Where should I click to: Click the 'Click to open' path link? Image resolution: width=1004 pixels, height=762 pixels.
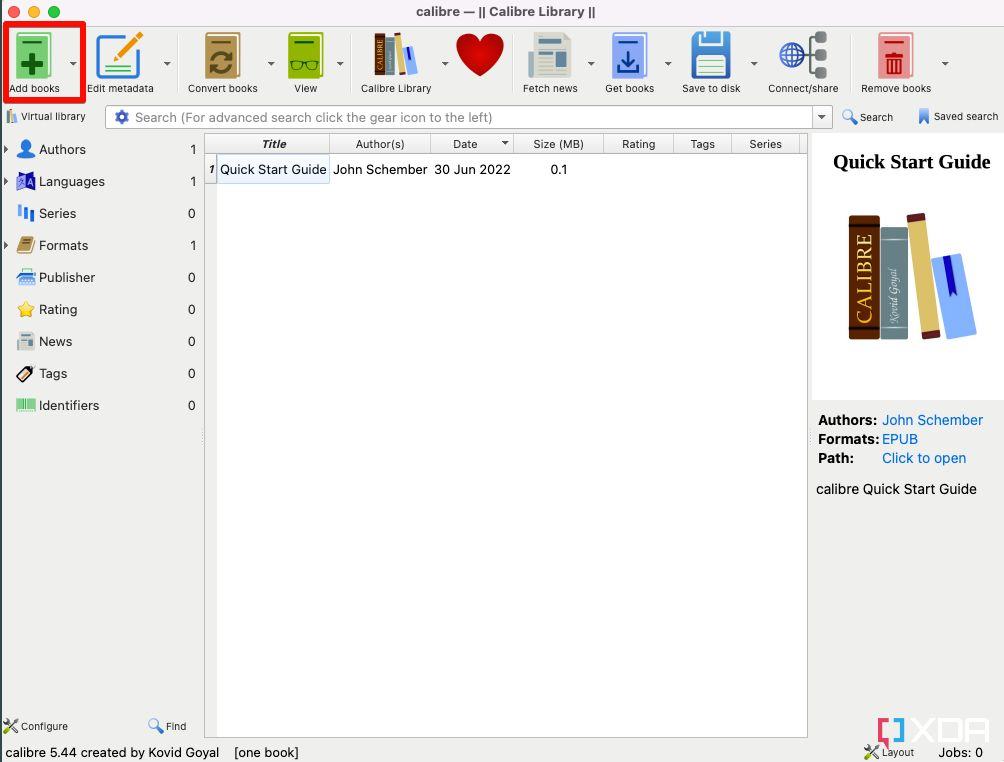click(923, 458)
